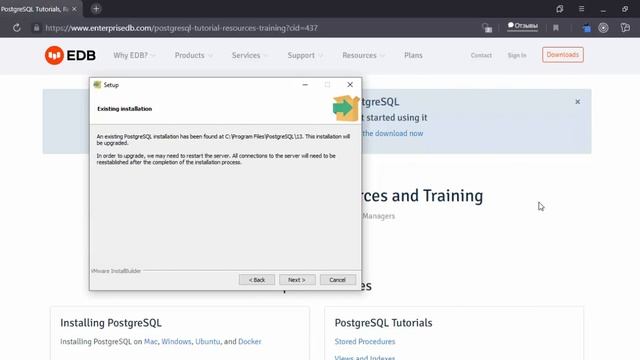Viewport: 640px width, 360px height.
Task: Reload the browser page
Action: coord(17,28)
